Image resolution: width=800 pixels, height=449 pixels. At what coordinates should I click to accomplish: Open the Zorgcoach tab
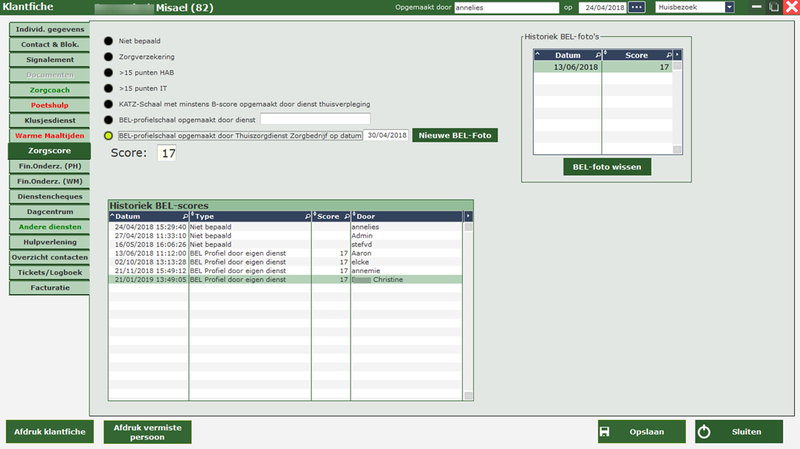pyautogui.click(x=47, y=90)
